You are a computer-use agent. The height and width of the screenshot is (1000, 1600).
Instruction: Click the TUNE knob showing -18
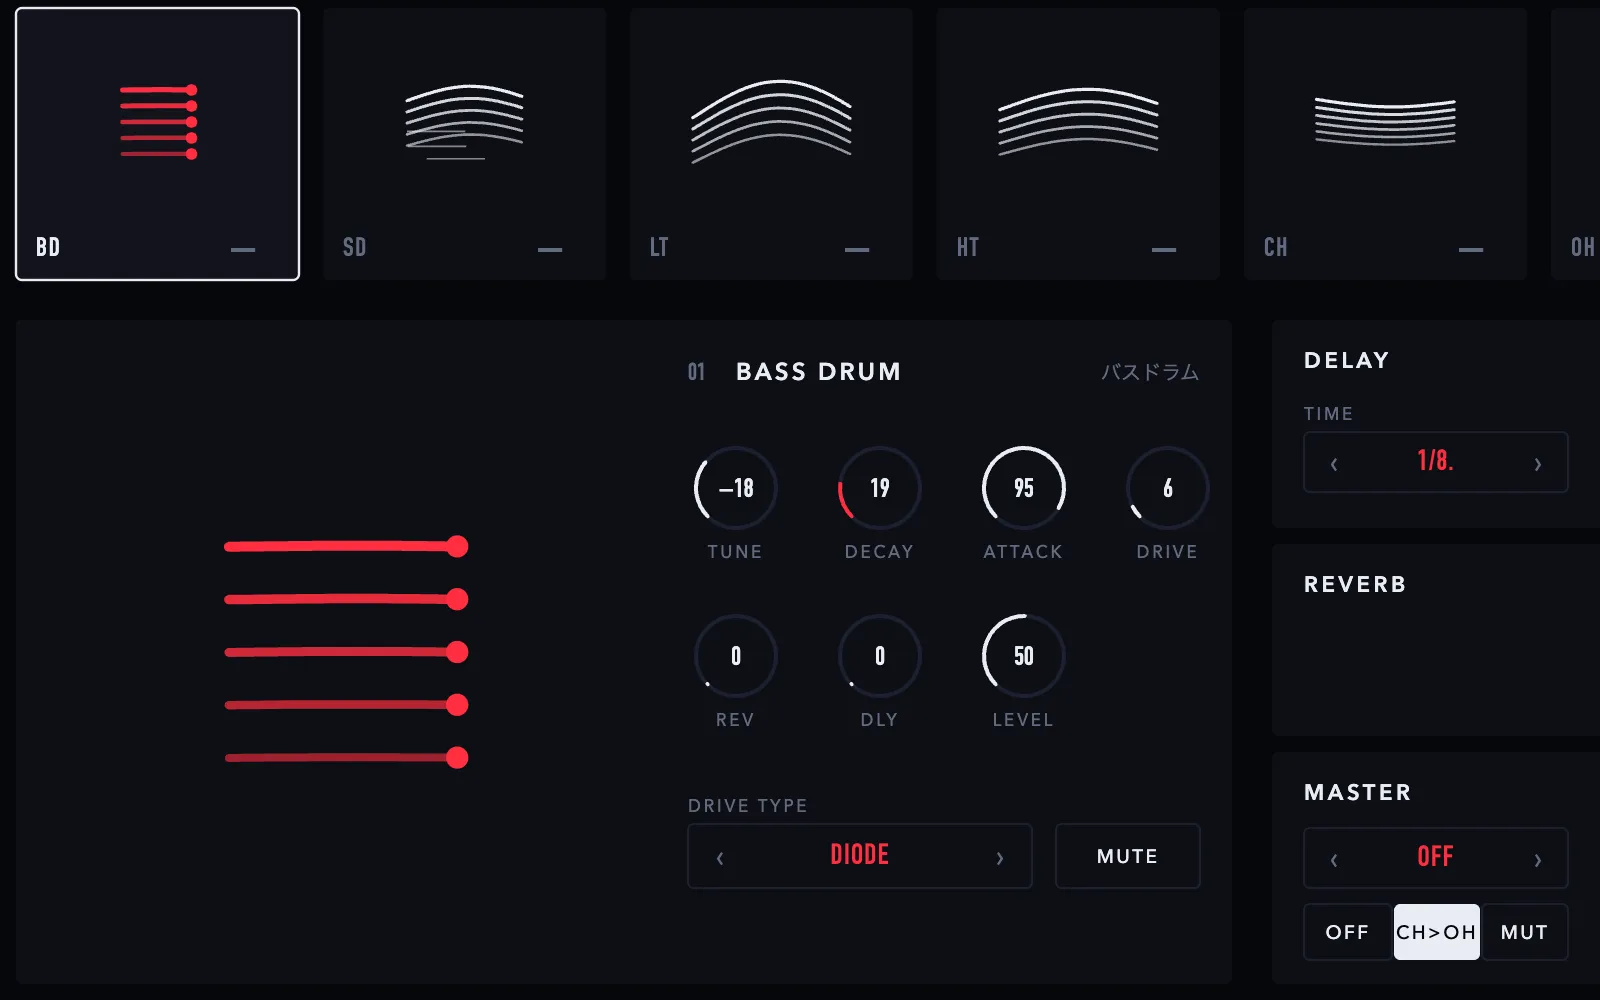[736, 488]
